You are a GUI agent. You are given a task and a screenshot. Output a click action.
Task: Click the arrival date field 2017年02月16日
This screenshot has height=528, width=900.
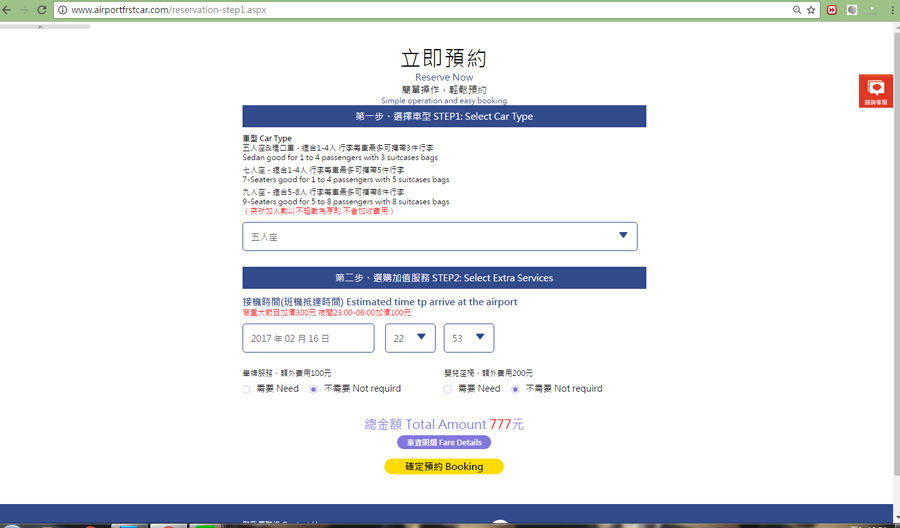[308, 338]
